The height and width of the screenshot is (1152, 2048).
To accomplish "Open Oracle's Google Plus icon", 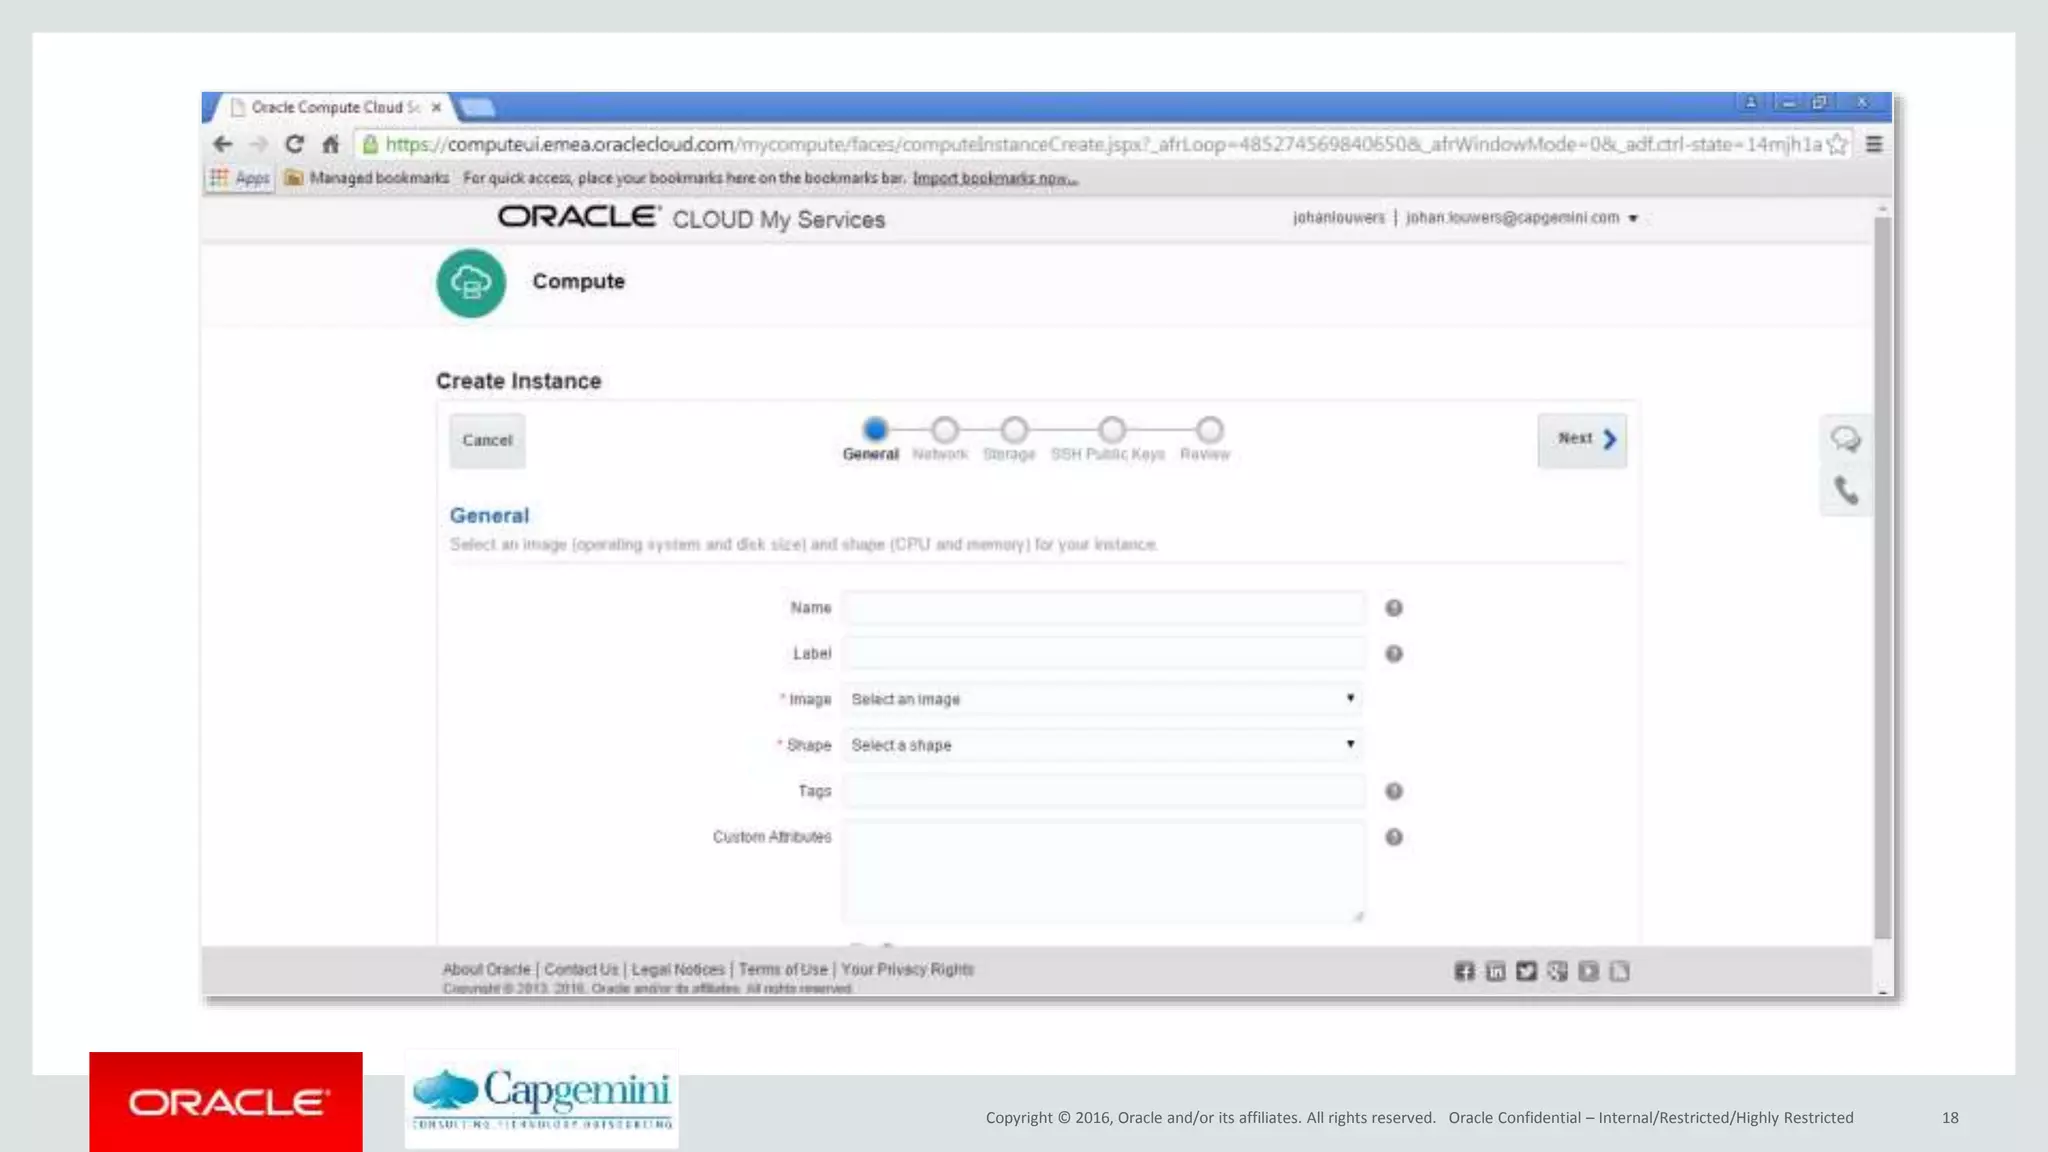I will coord(1557,972).
